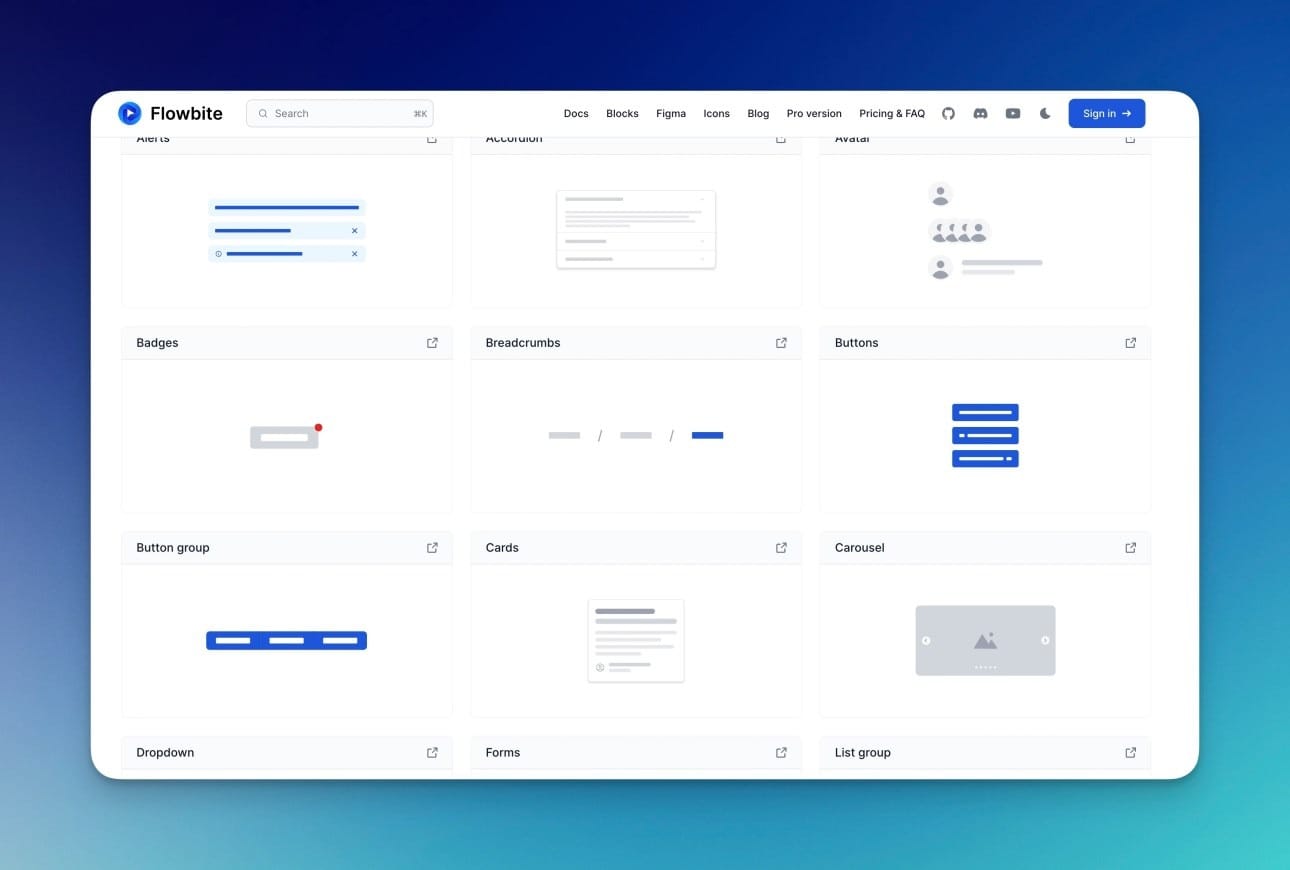This screenshot has width=1290, height=870.
Task: Go to Blocks in navigation
Action: tap(622, 114)
